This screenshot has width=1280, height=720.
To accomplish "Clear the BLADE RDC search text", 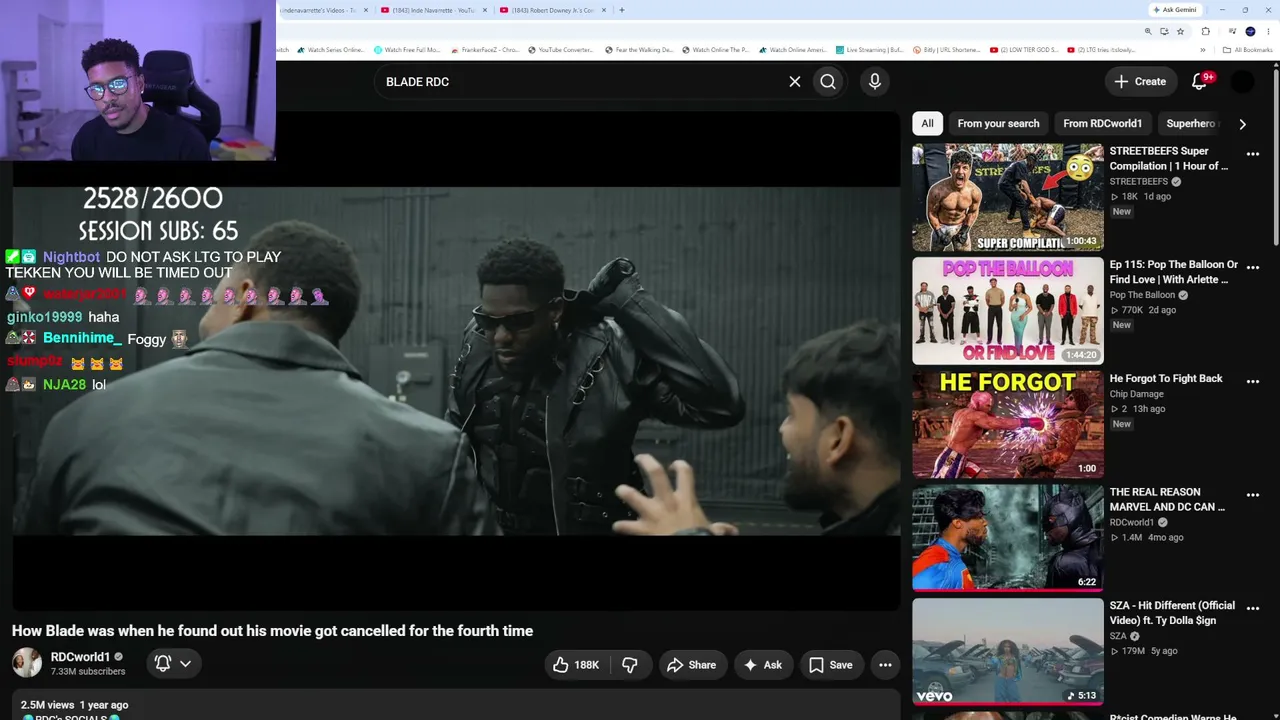I will pos(795,82).
